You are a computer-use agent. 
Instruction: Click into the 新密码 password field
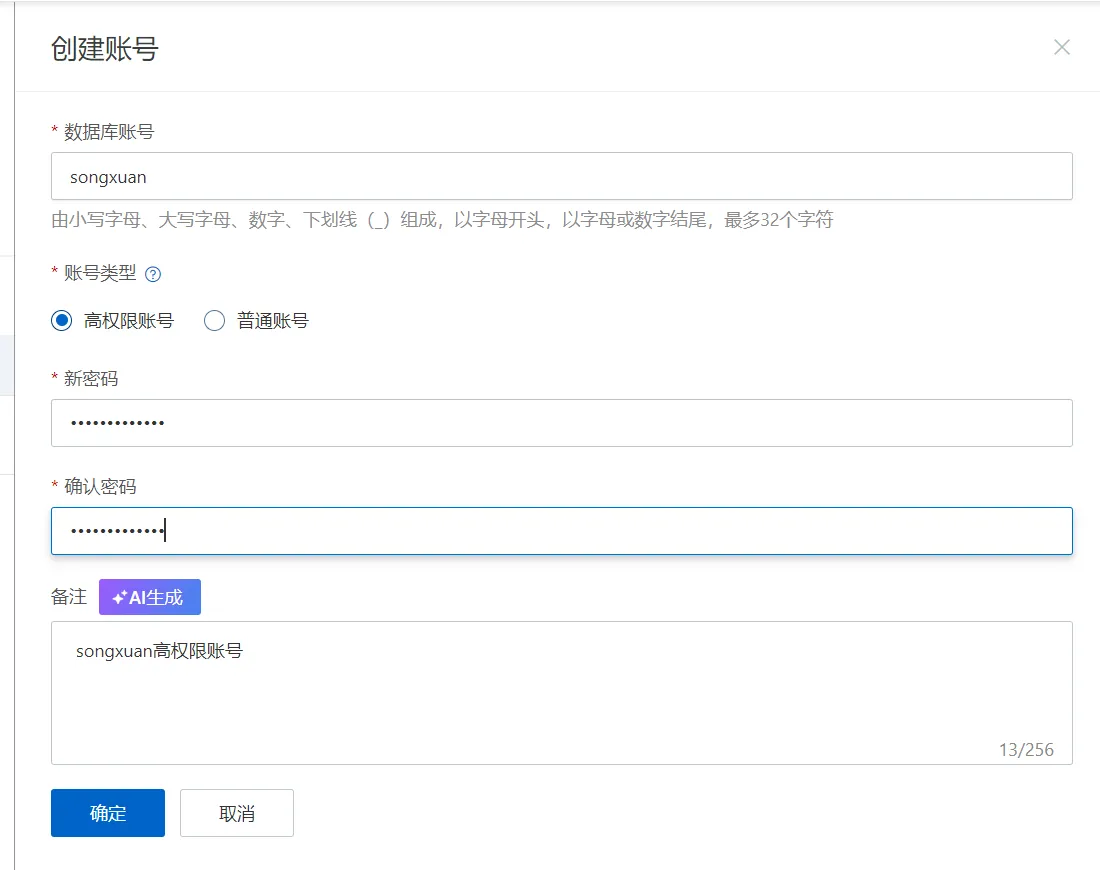point(561,423)
